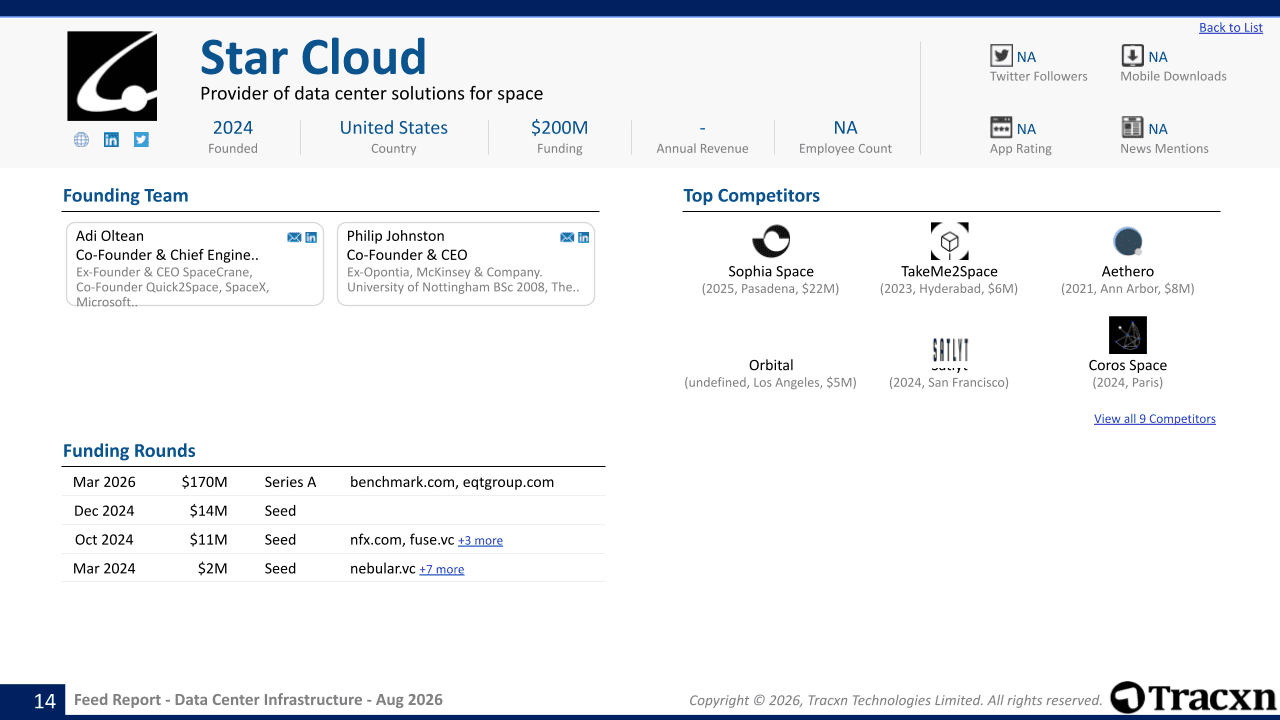
Task: Click the News Mentions newspaper icon
Action: 1132,127
